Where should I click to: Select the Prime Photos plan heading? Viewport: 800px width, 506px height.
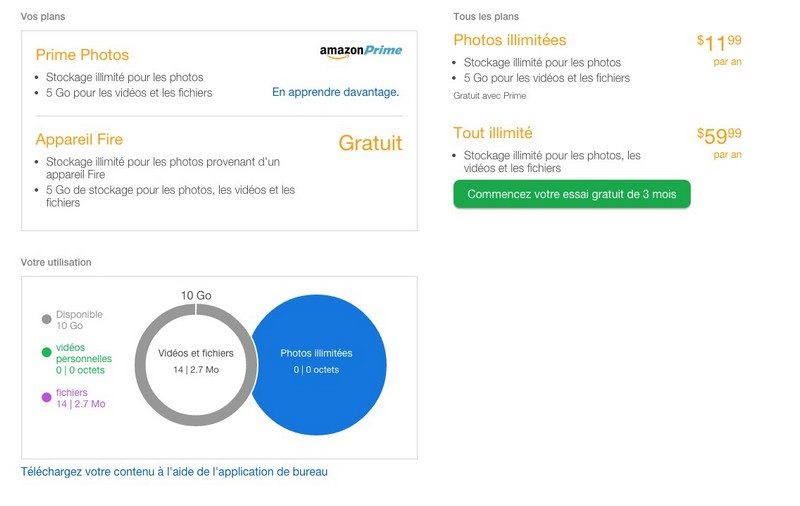click(82, 55)
